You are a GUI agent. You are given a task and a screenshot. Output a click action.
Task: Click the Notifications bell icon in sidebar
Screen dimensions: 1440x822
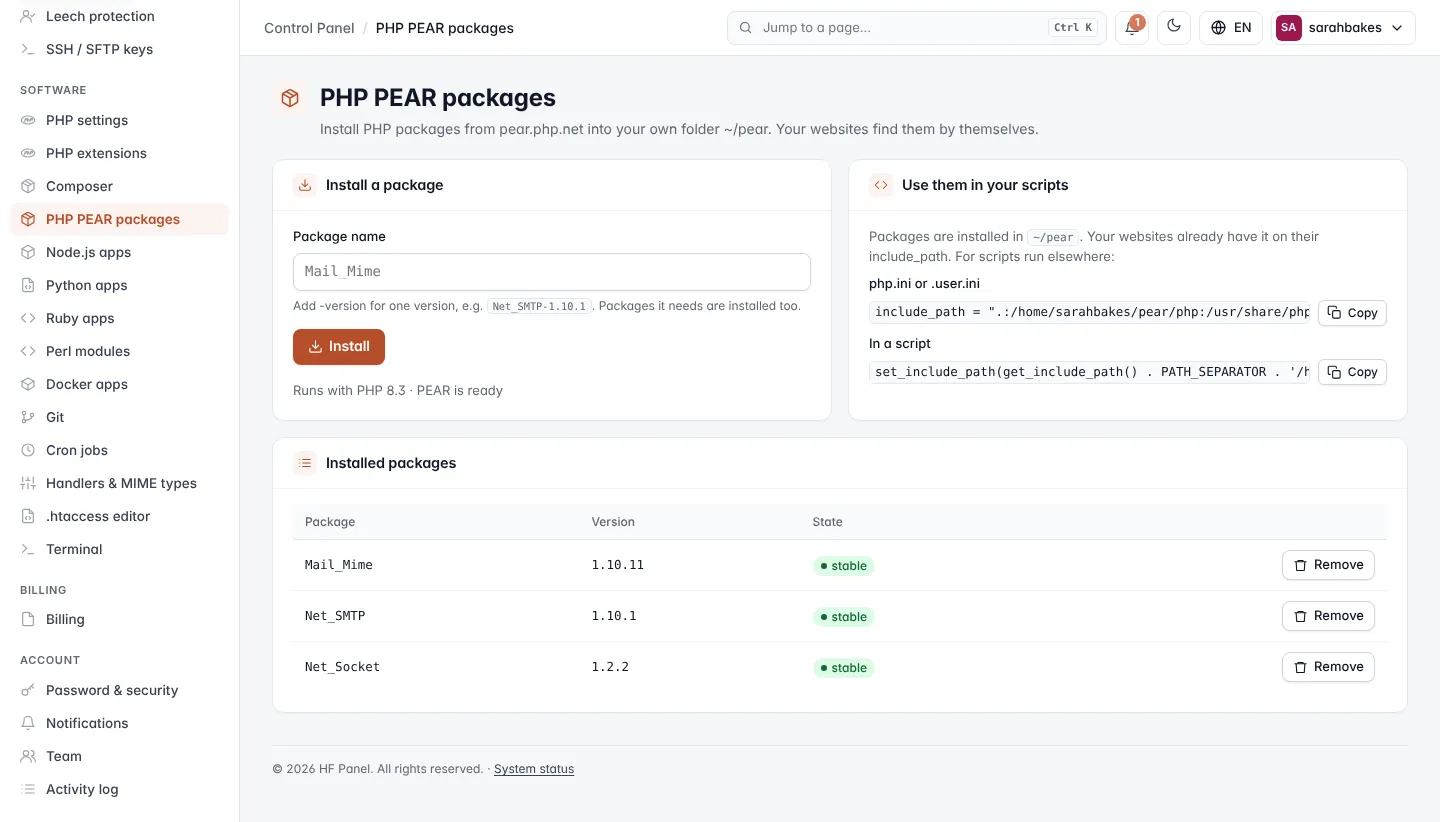click(28, 723)
